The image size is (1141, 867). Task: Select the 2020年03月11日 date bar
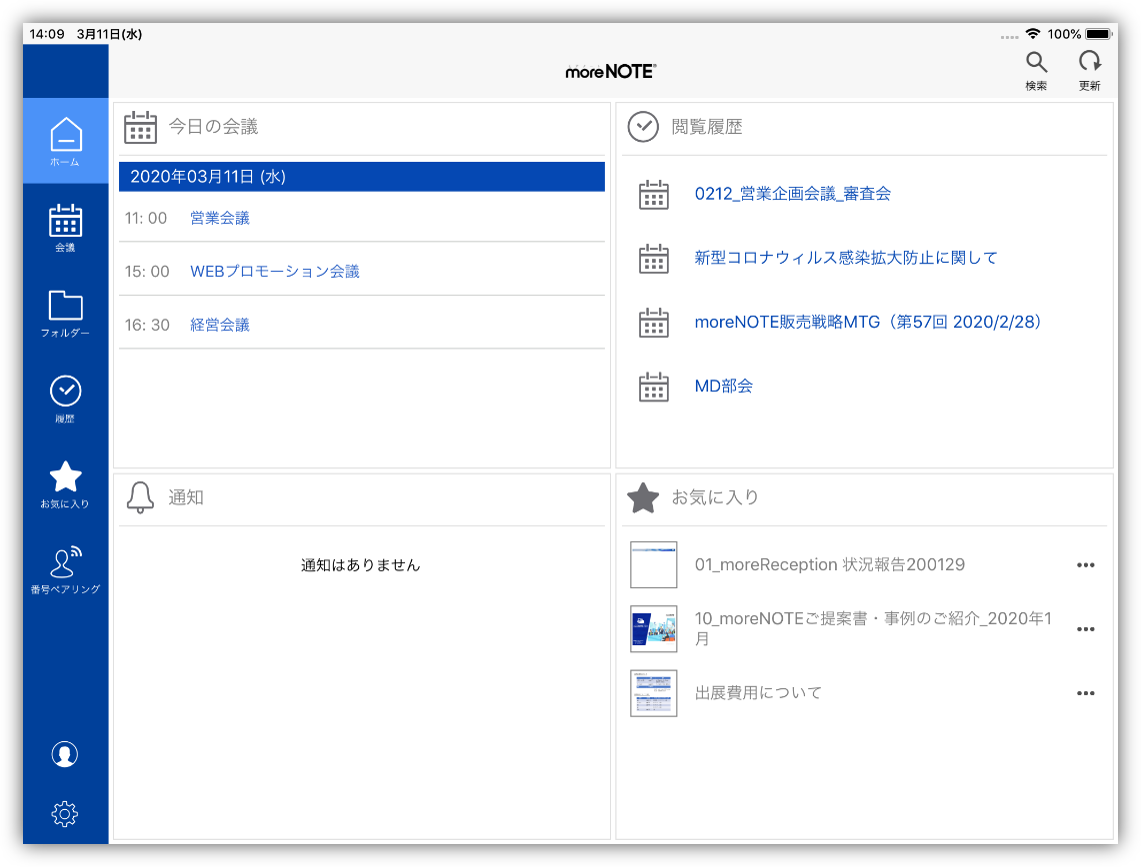[362, 176]
